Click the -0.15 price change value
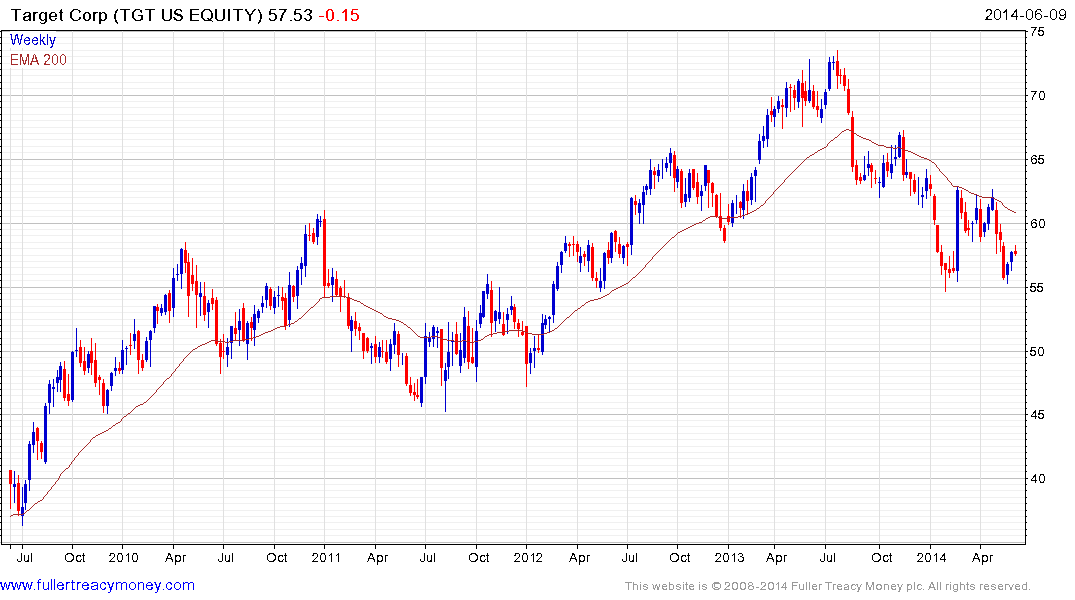This screenshot has width=1075, height=600. click(339, 15)
